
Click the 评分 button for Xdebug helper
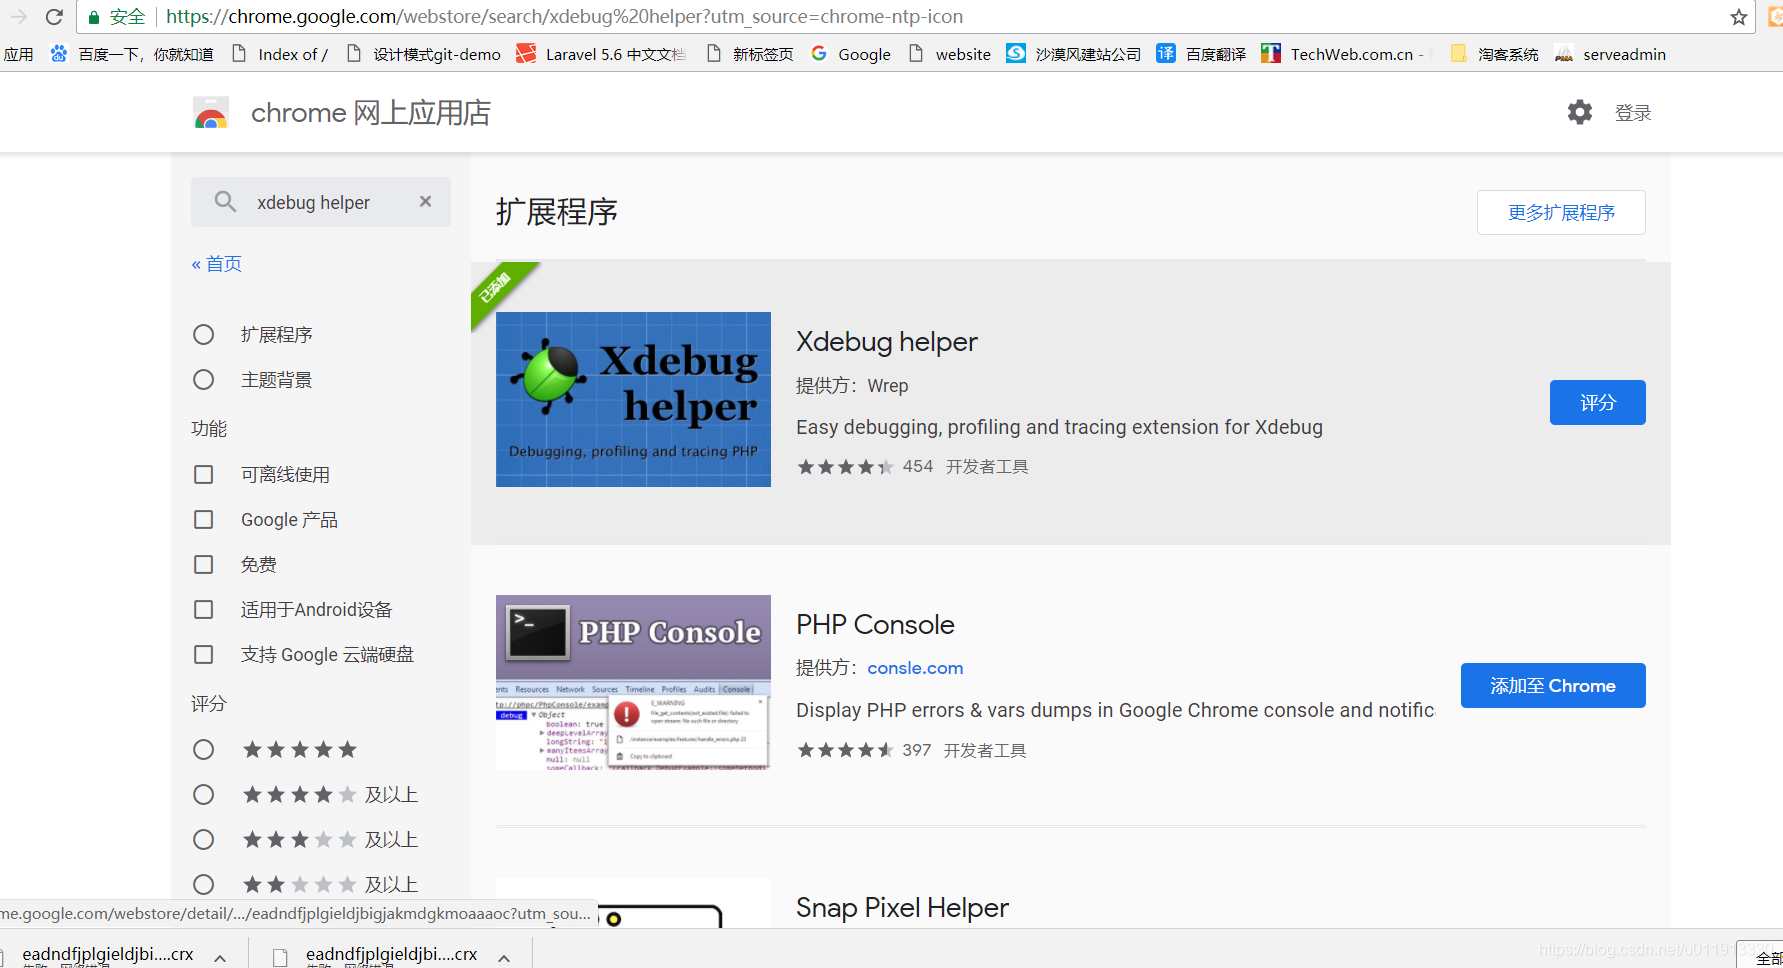point(1598,402)
